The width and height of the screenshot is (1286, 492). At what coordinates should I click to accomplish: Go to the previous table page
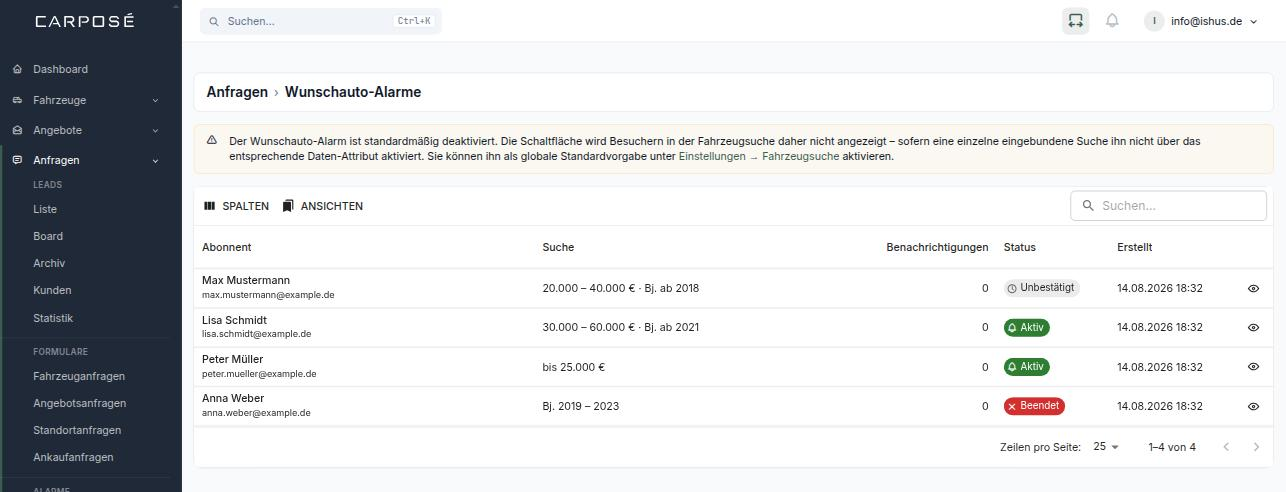pos(1226,447)
